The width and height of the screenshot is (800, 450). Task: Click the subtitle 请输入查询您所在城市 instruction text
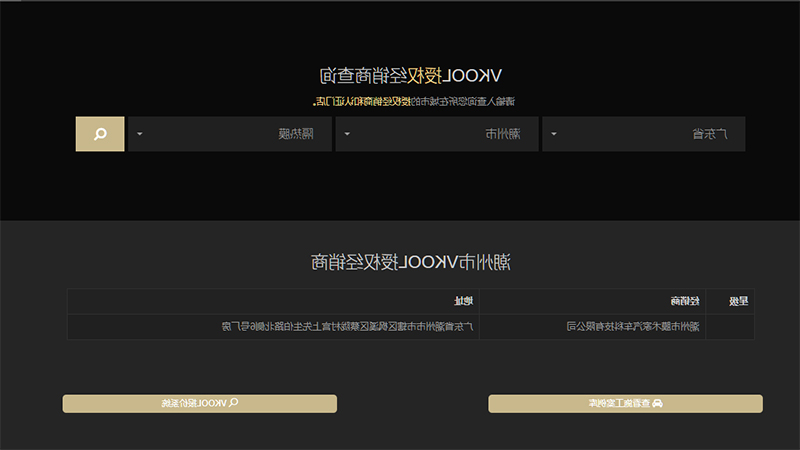[x=414, y=102]
